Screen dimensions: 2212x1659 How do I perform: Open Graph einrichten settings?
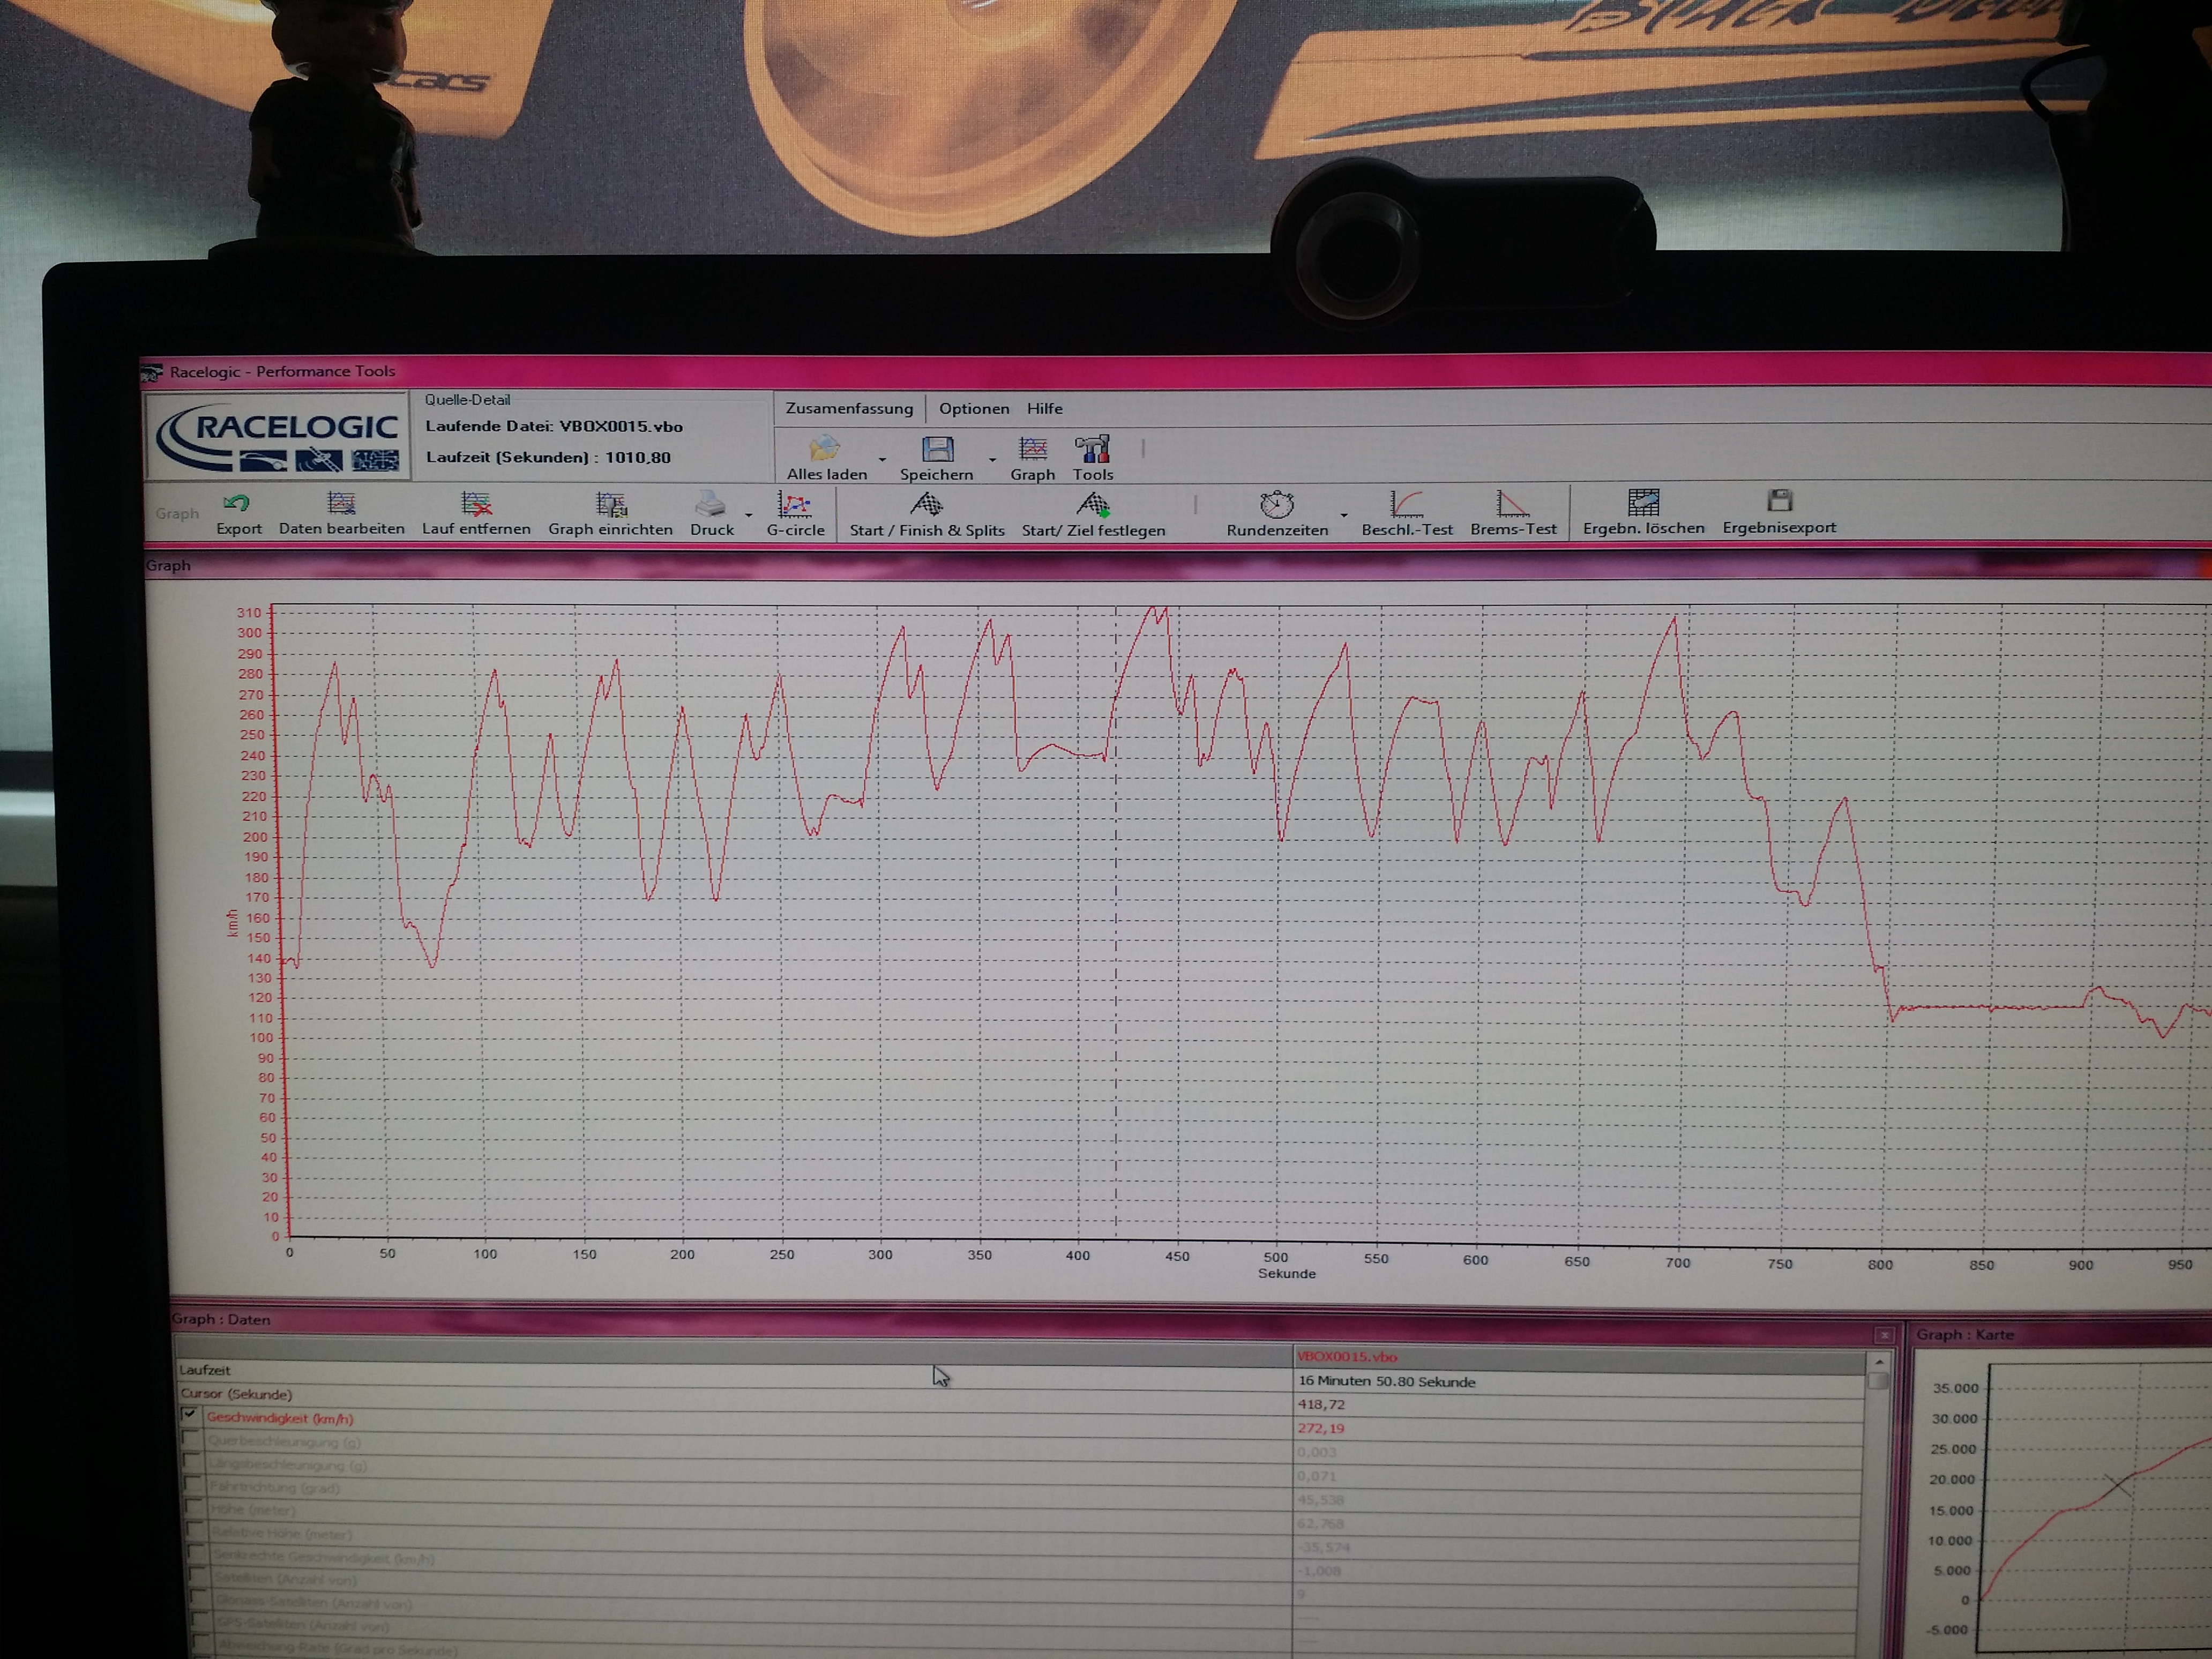pos(610,505)
